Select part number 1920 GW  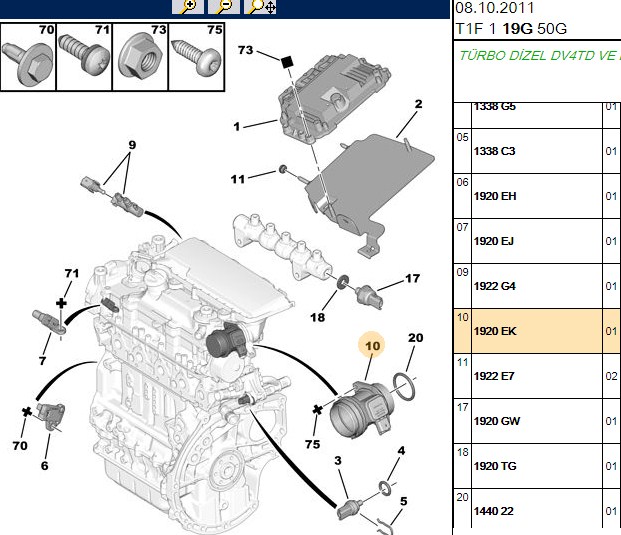pyautogui.click(x=497, y=421)
